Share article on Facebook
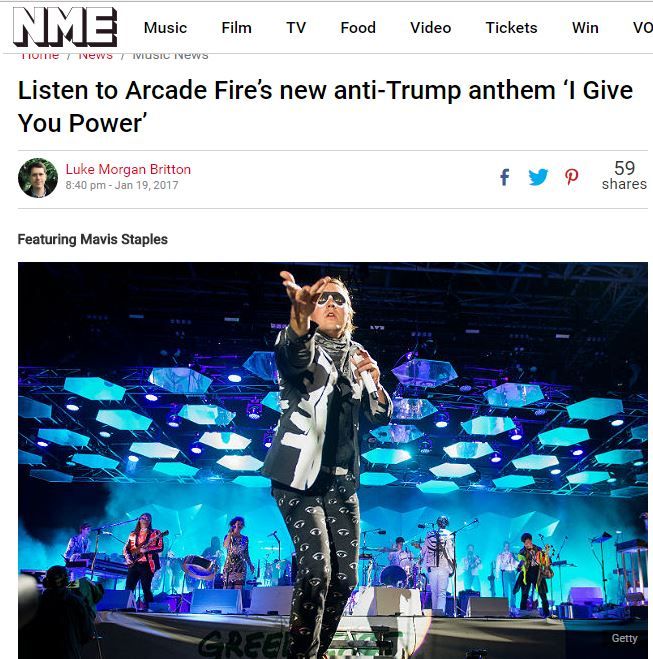The height and width of the screenshot is (659, 653). click(505, 177)
